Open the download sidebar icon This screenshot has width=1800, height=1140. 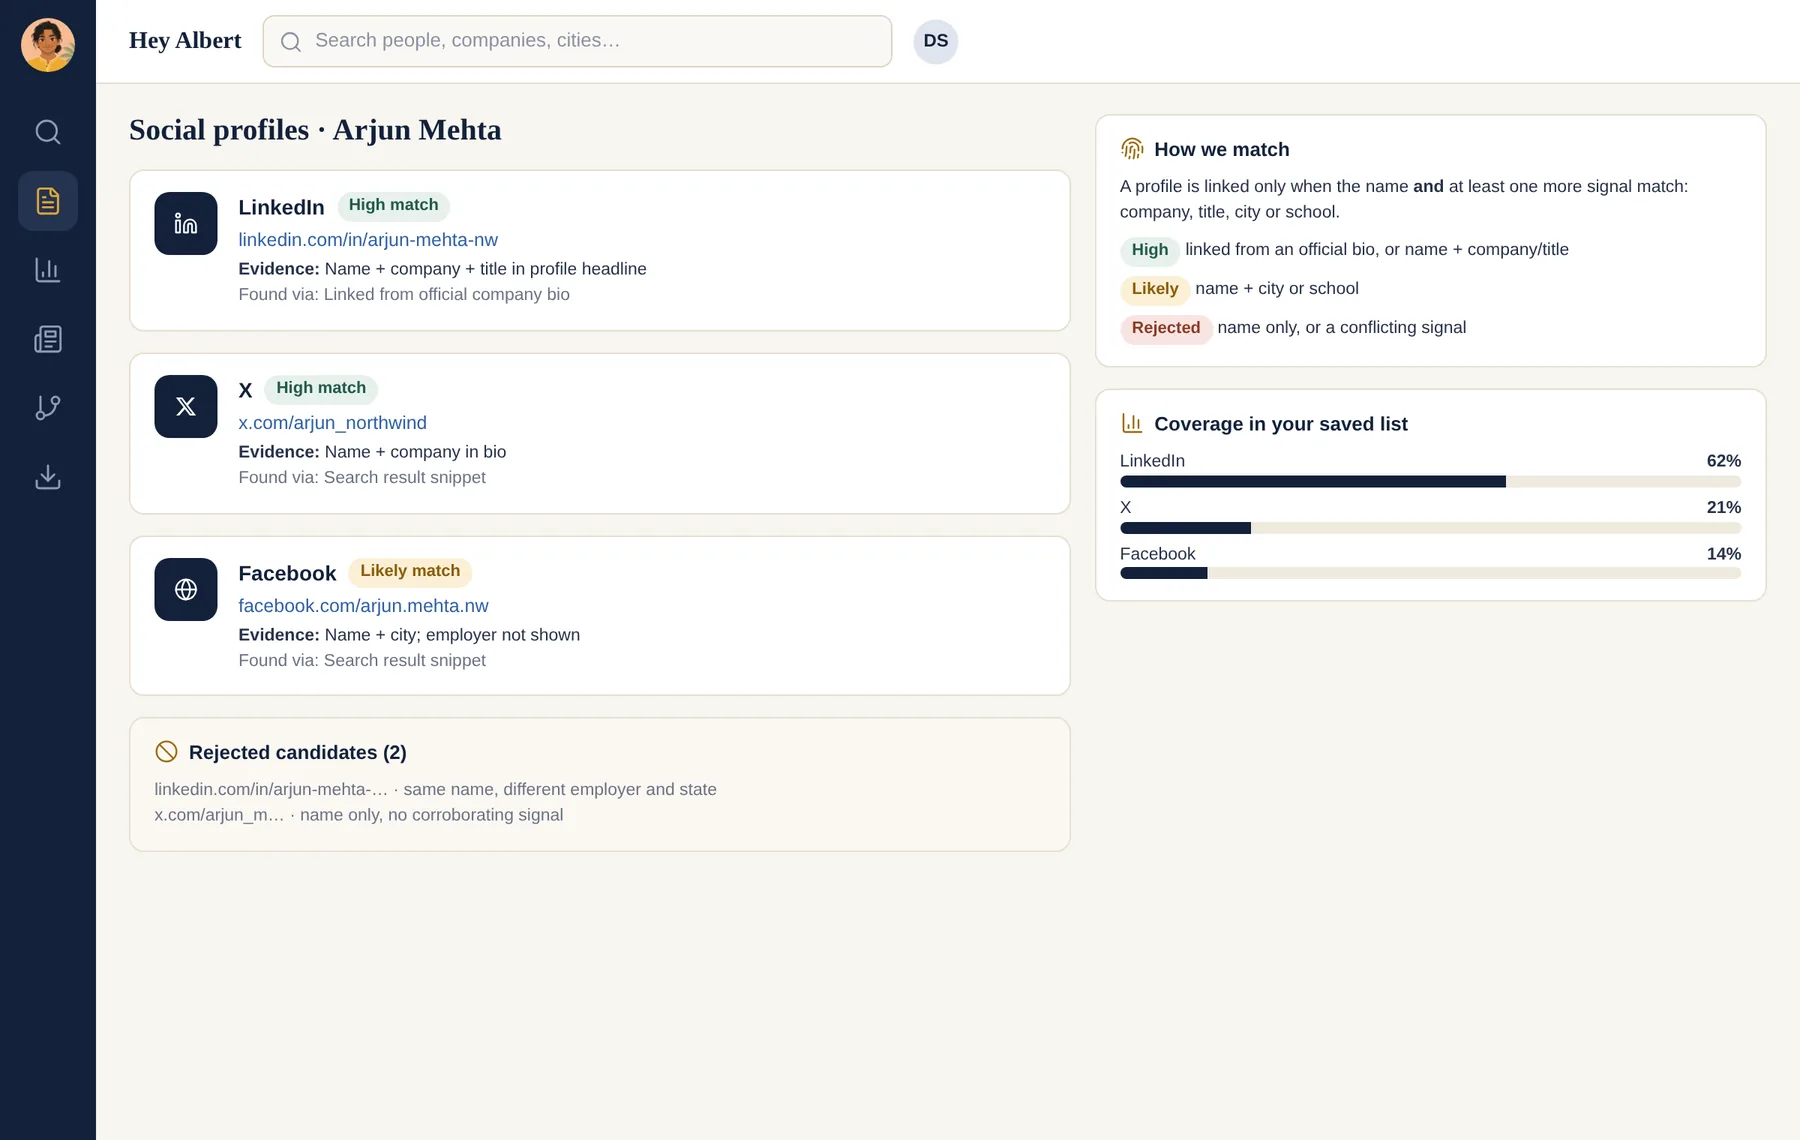48,477
